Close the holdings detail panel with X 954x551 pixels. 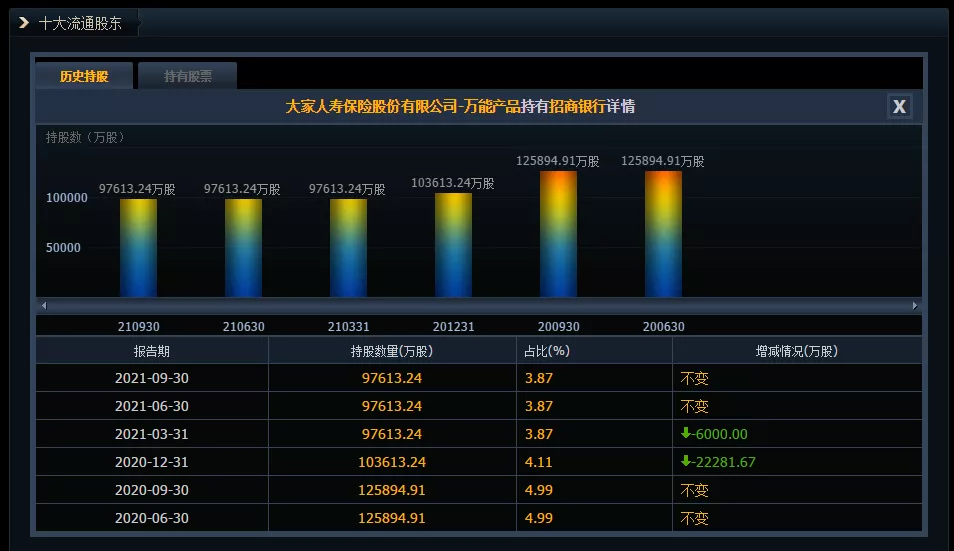tap(899, 106)
